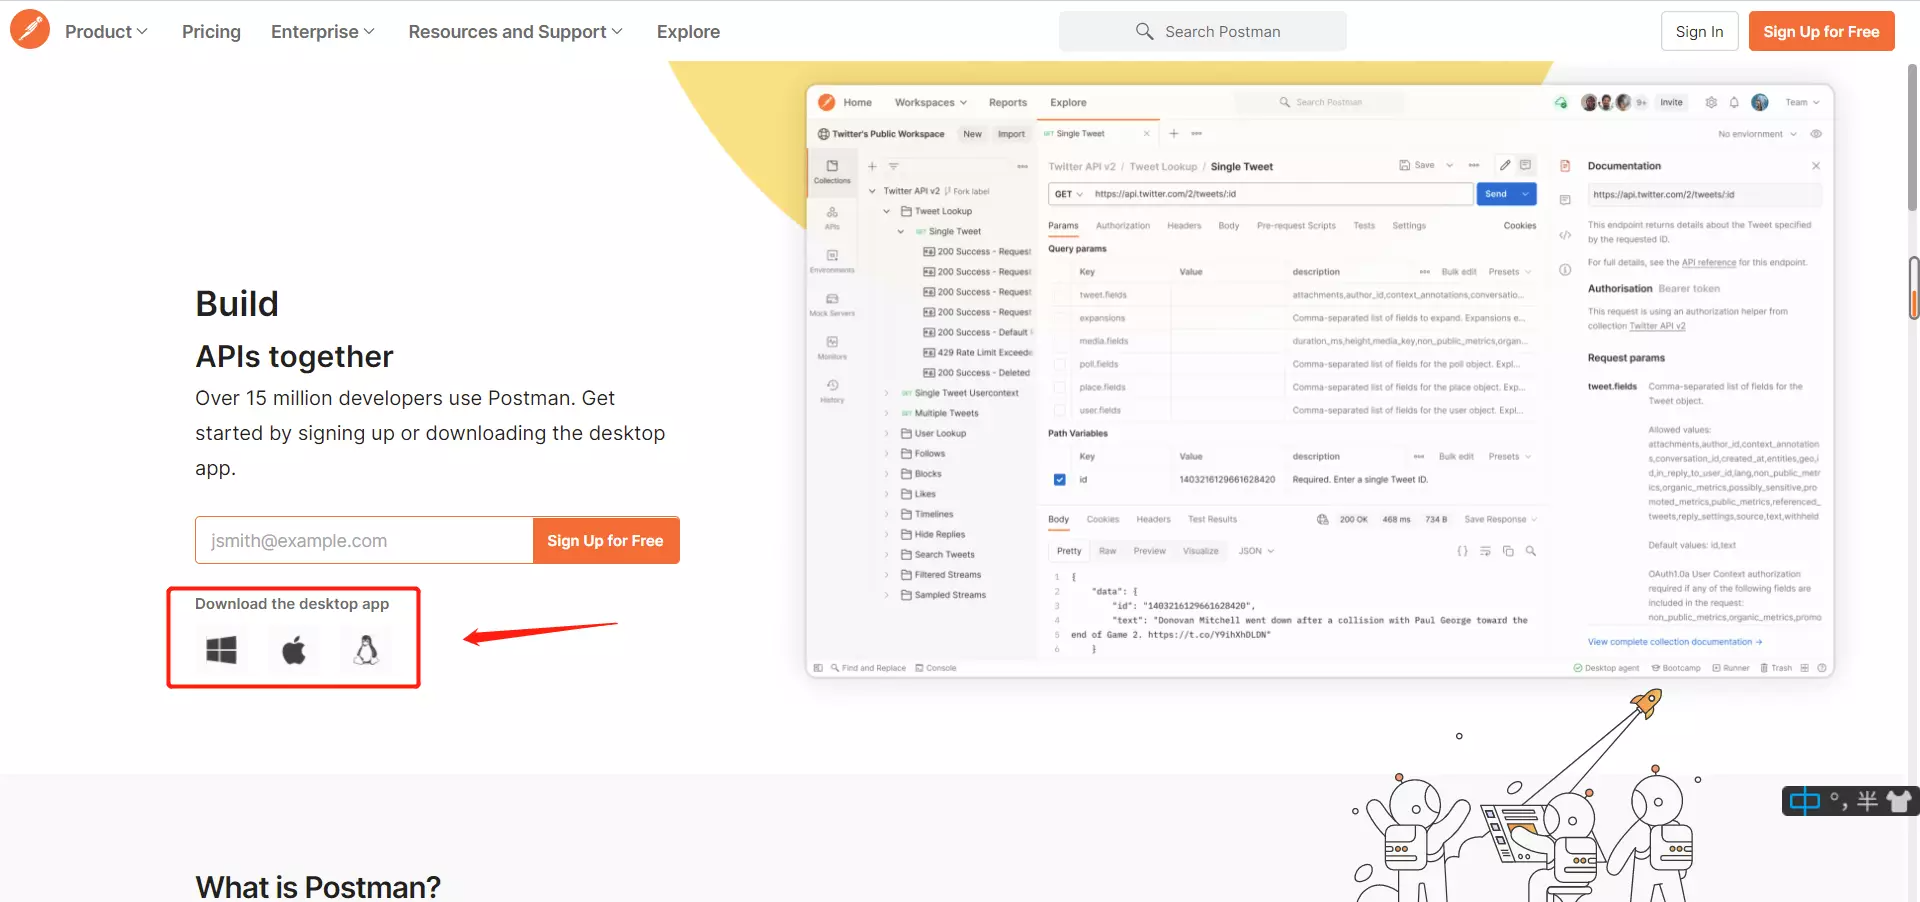Open APIs in the app preview sidebar
This screenshot has height=902, width=1920.
coord(832,217)
